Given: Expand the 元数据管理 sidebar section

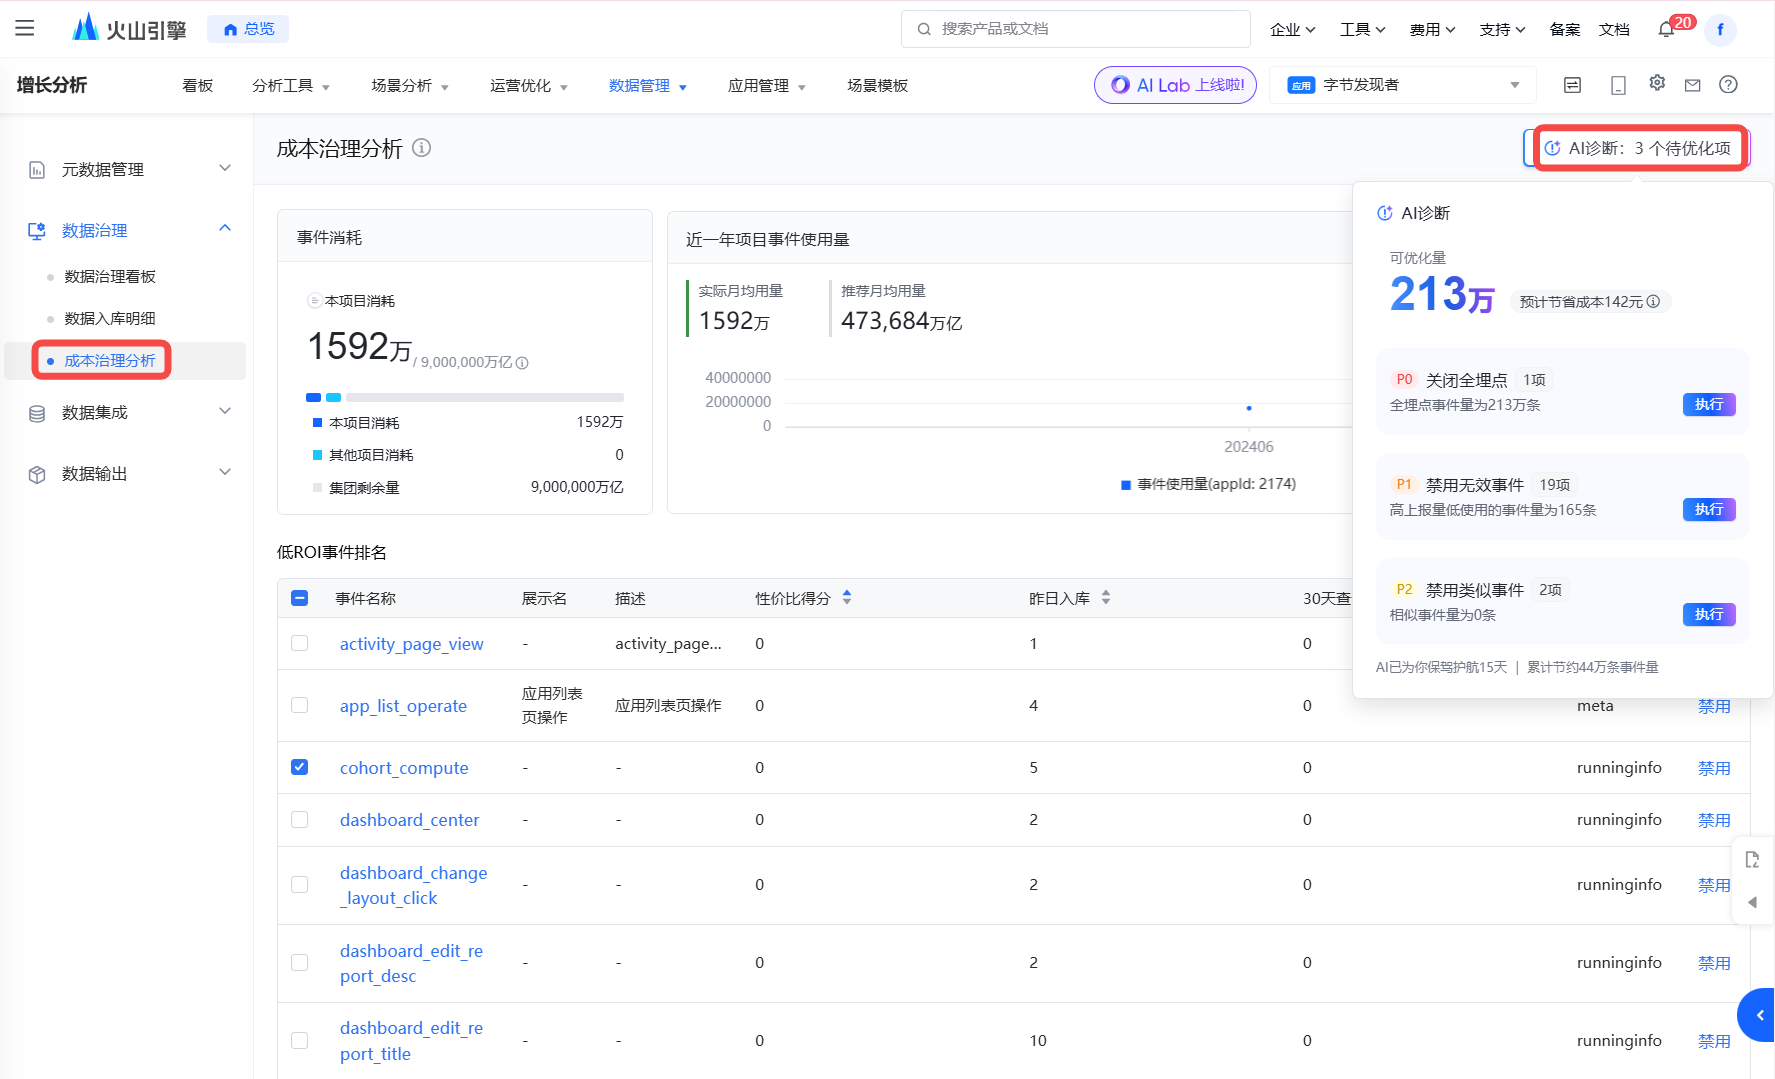Looking at the screenshot, I should [x=225, y=168].
